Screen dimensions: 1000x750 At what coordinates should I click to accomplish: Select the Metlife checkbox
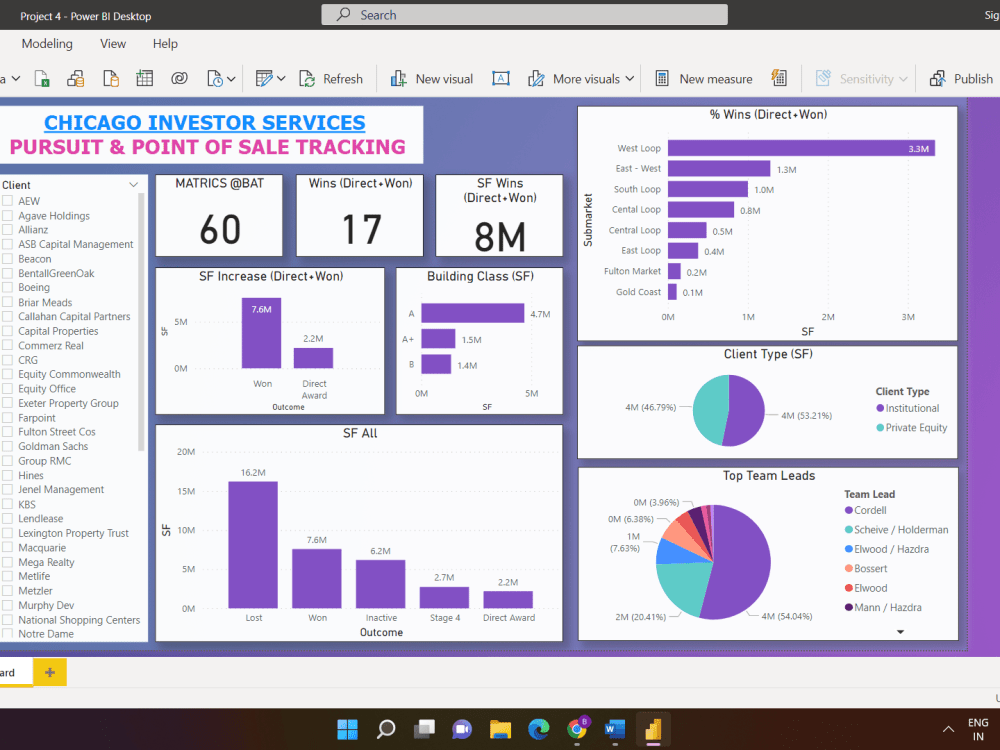[x=8, y=577]
